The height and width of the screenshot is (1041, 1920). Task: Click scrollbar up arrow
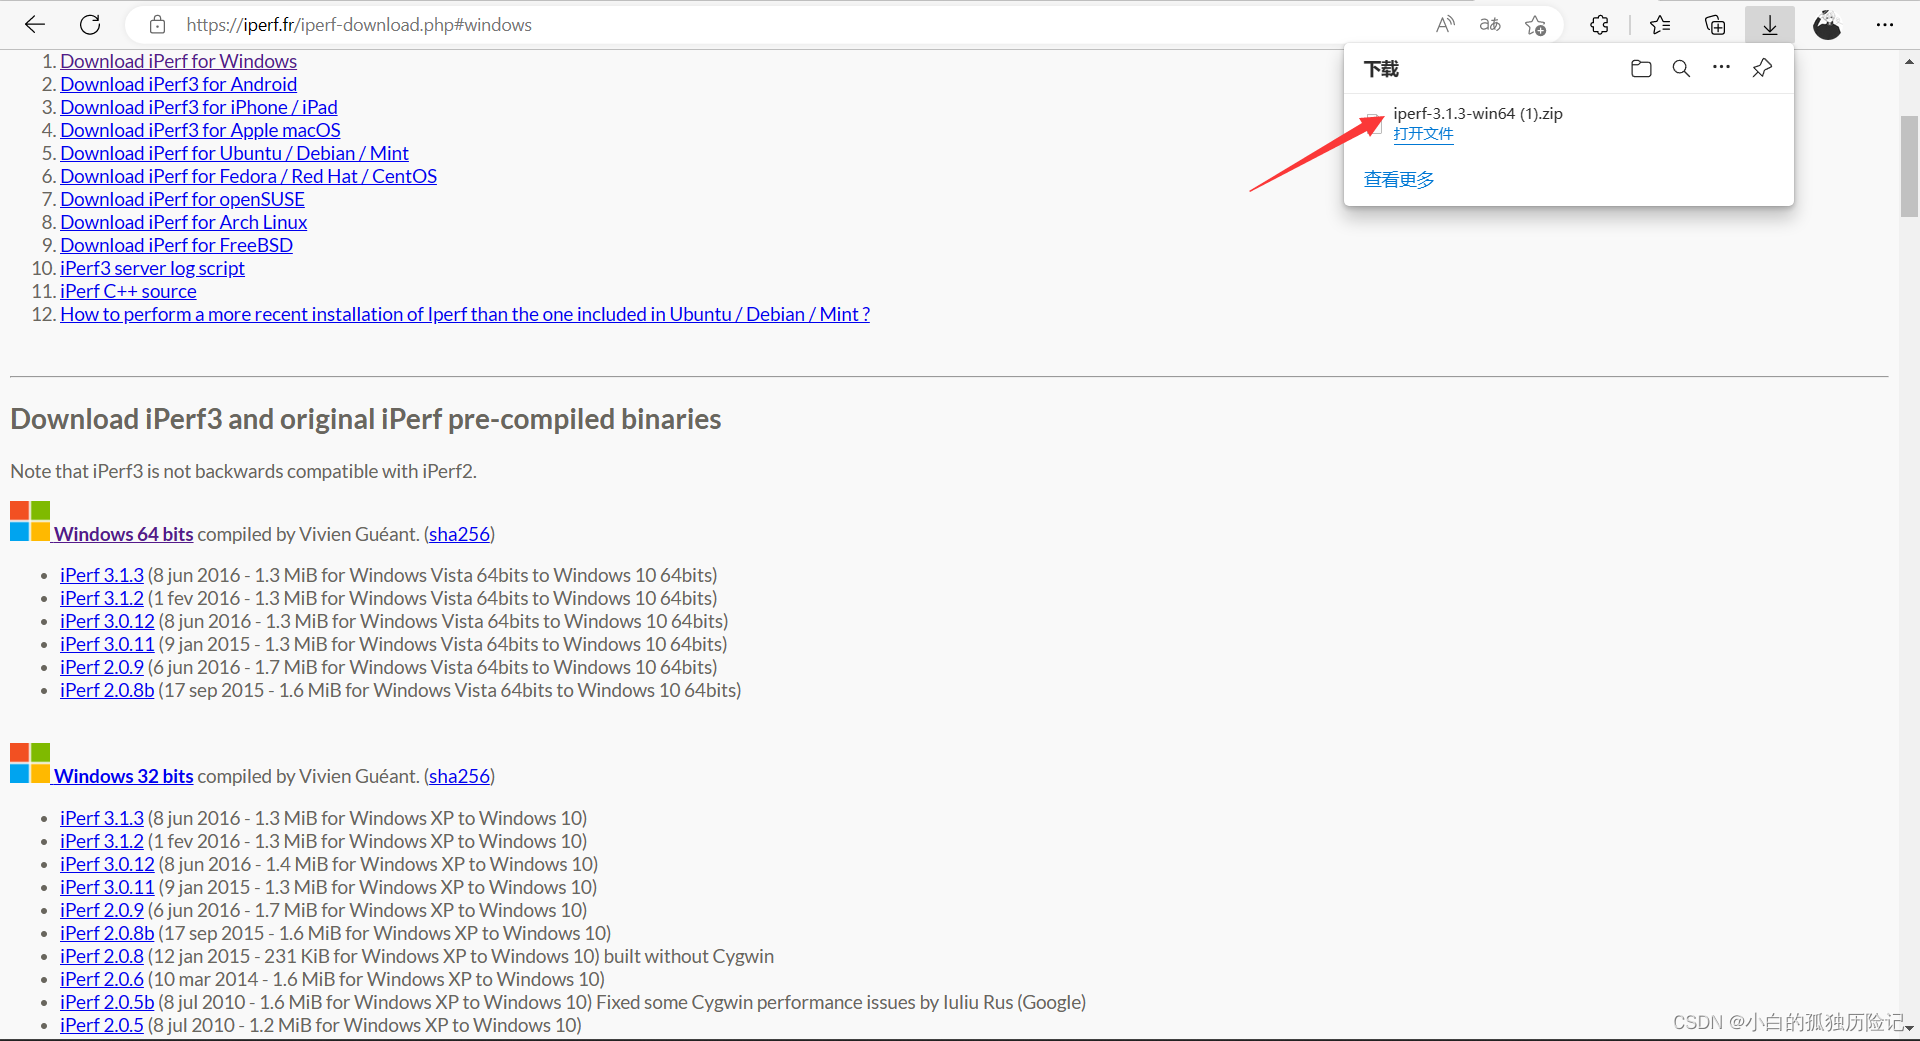point(1909,61)
